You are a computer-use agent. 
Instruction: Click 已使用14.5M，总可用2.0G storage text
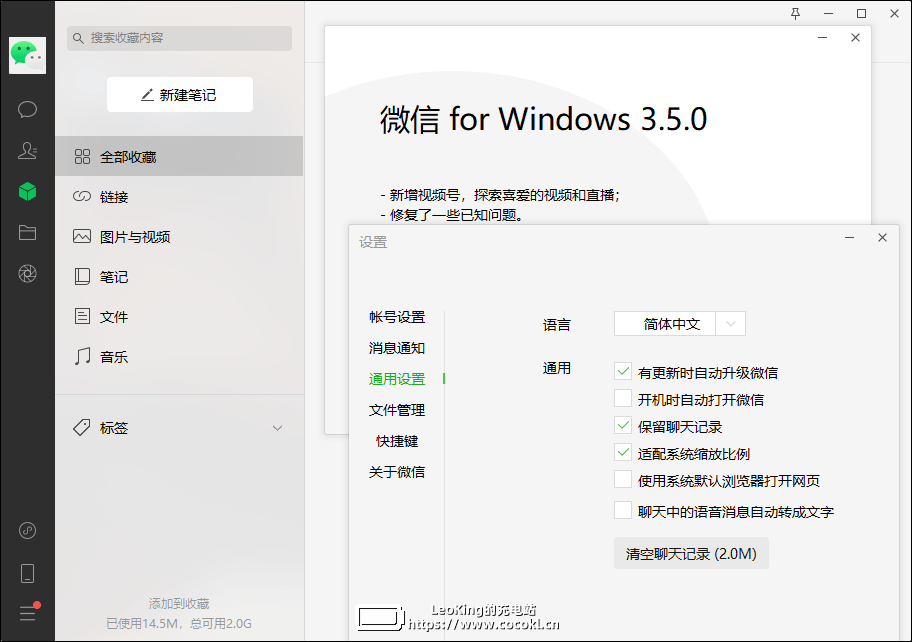click(179, 624)
